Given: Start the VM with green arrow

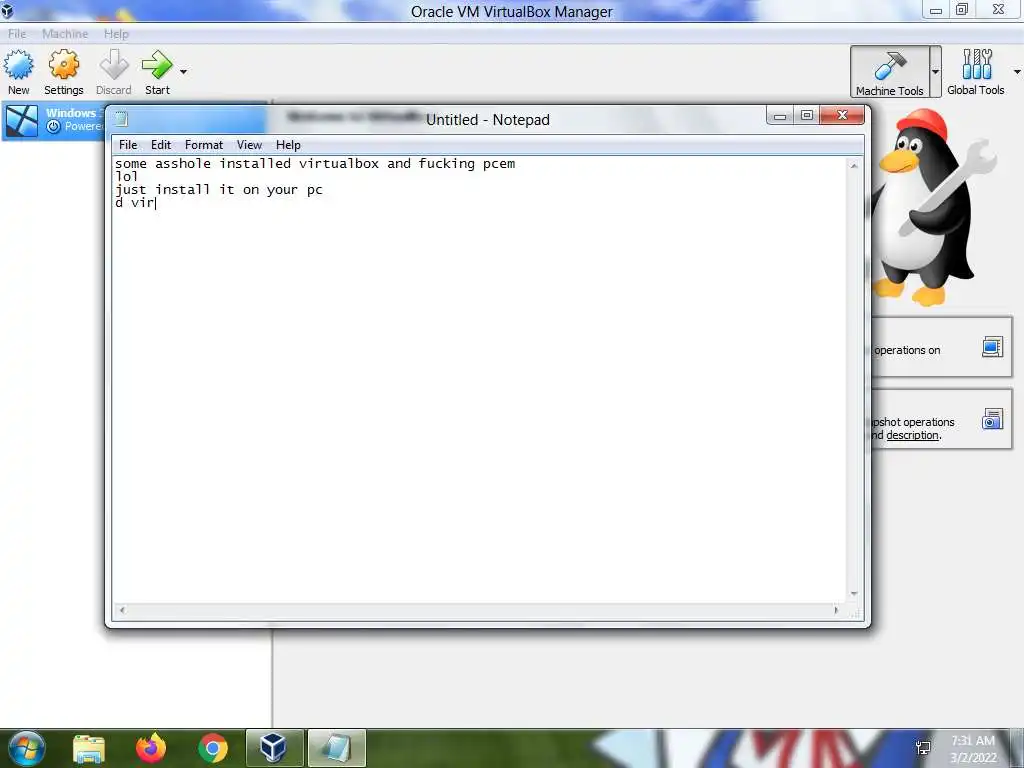Looking at the screenshot, I should point(157,65).
